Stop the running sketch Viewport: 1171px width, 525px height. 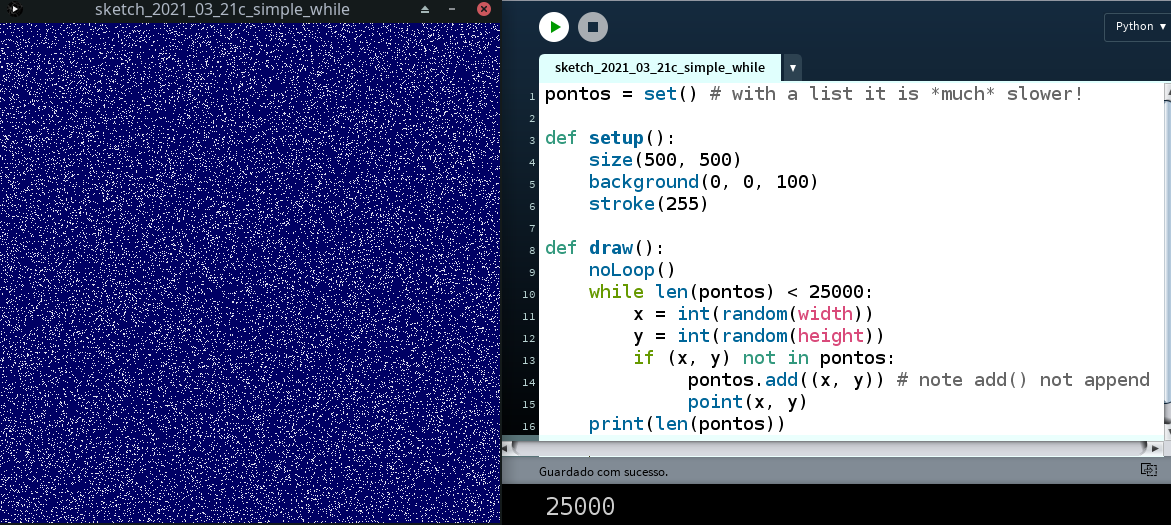tap(593, 27)
